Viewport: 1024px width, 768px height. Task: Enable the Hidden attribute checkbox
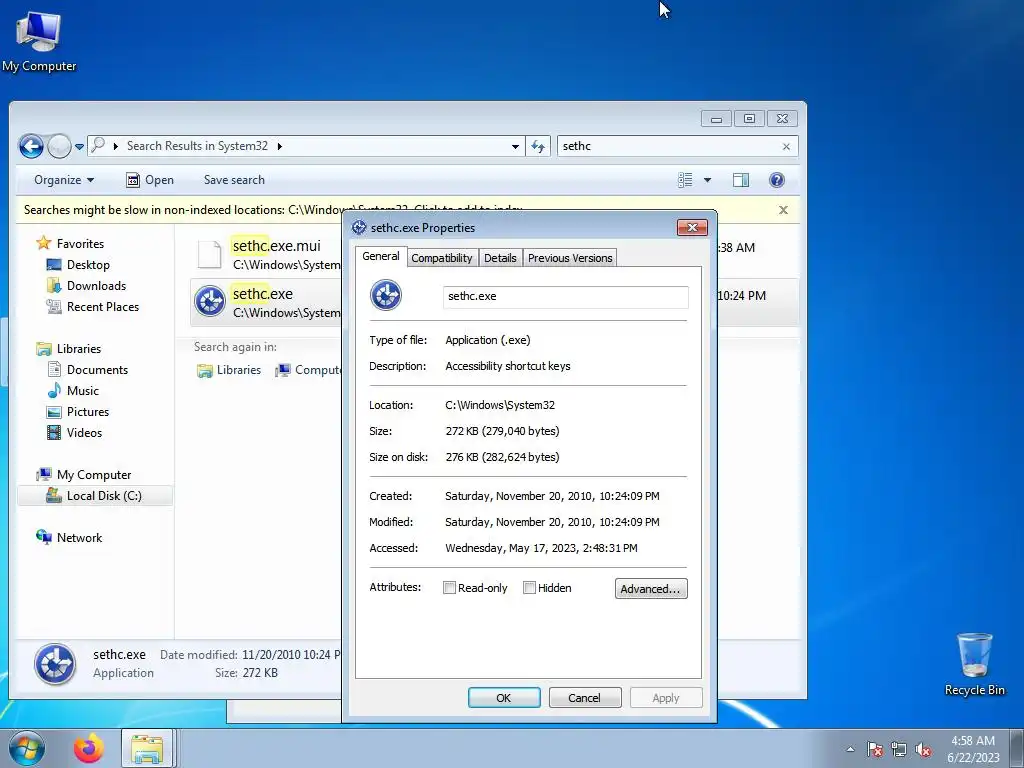tap(530, 588)
